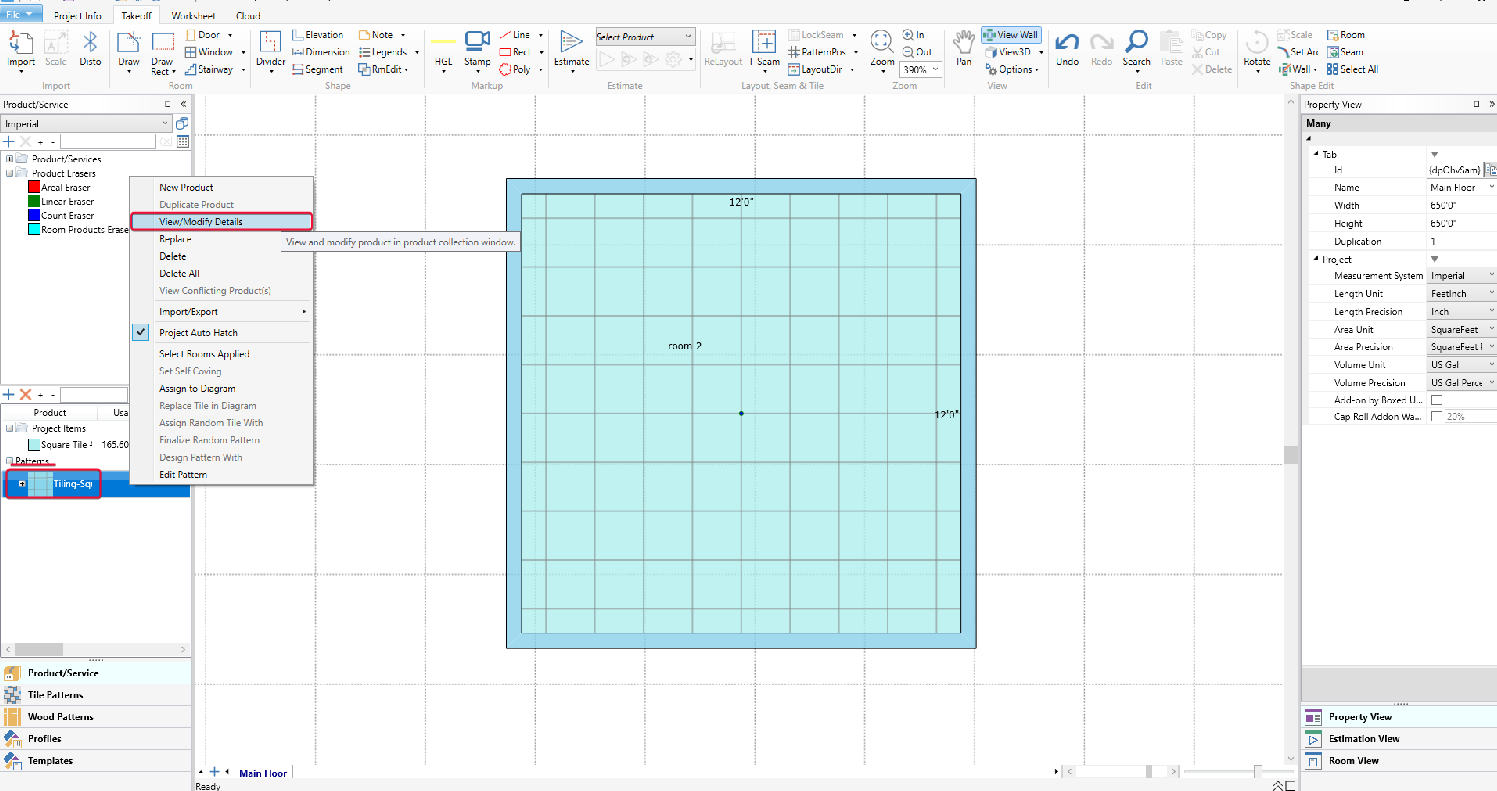The width and height of the screenshot is (1497, 791).
Task: Click the Name field showing Main Floor
Action: [1461, 187]
